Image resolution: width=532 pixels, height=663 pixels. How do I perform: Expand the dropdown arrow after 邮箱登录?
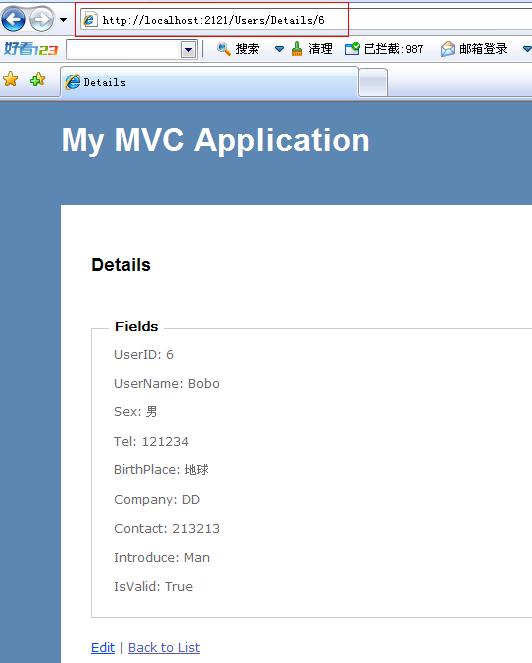pyautogui.click(x=527, y=49)
